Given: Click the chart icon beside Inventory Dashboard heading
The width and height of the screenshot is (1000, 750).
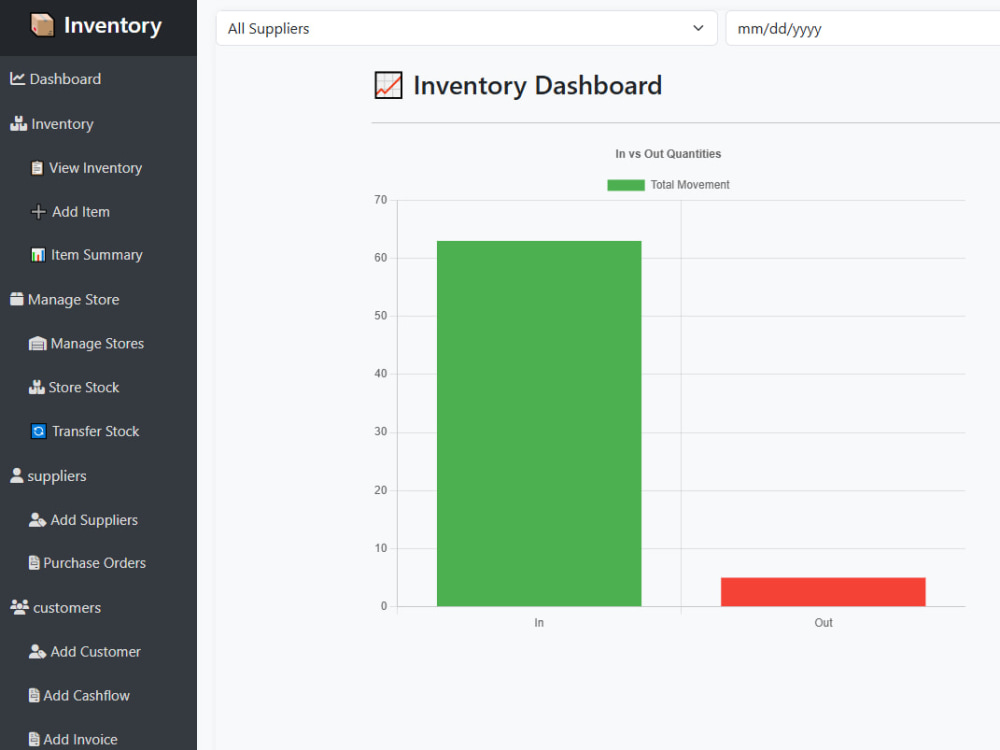Looking at the screenshot, I should (x=388, y=85).
